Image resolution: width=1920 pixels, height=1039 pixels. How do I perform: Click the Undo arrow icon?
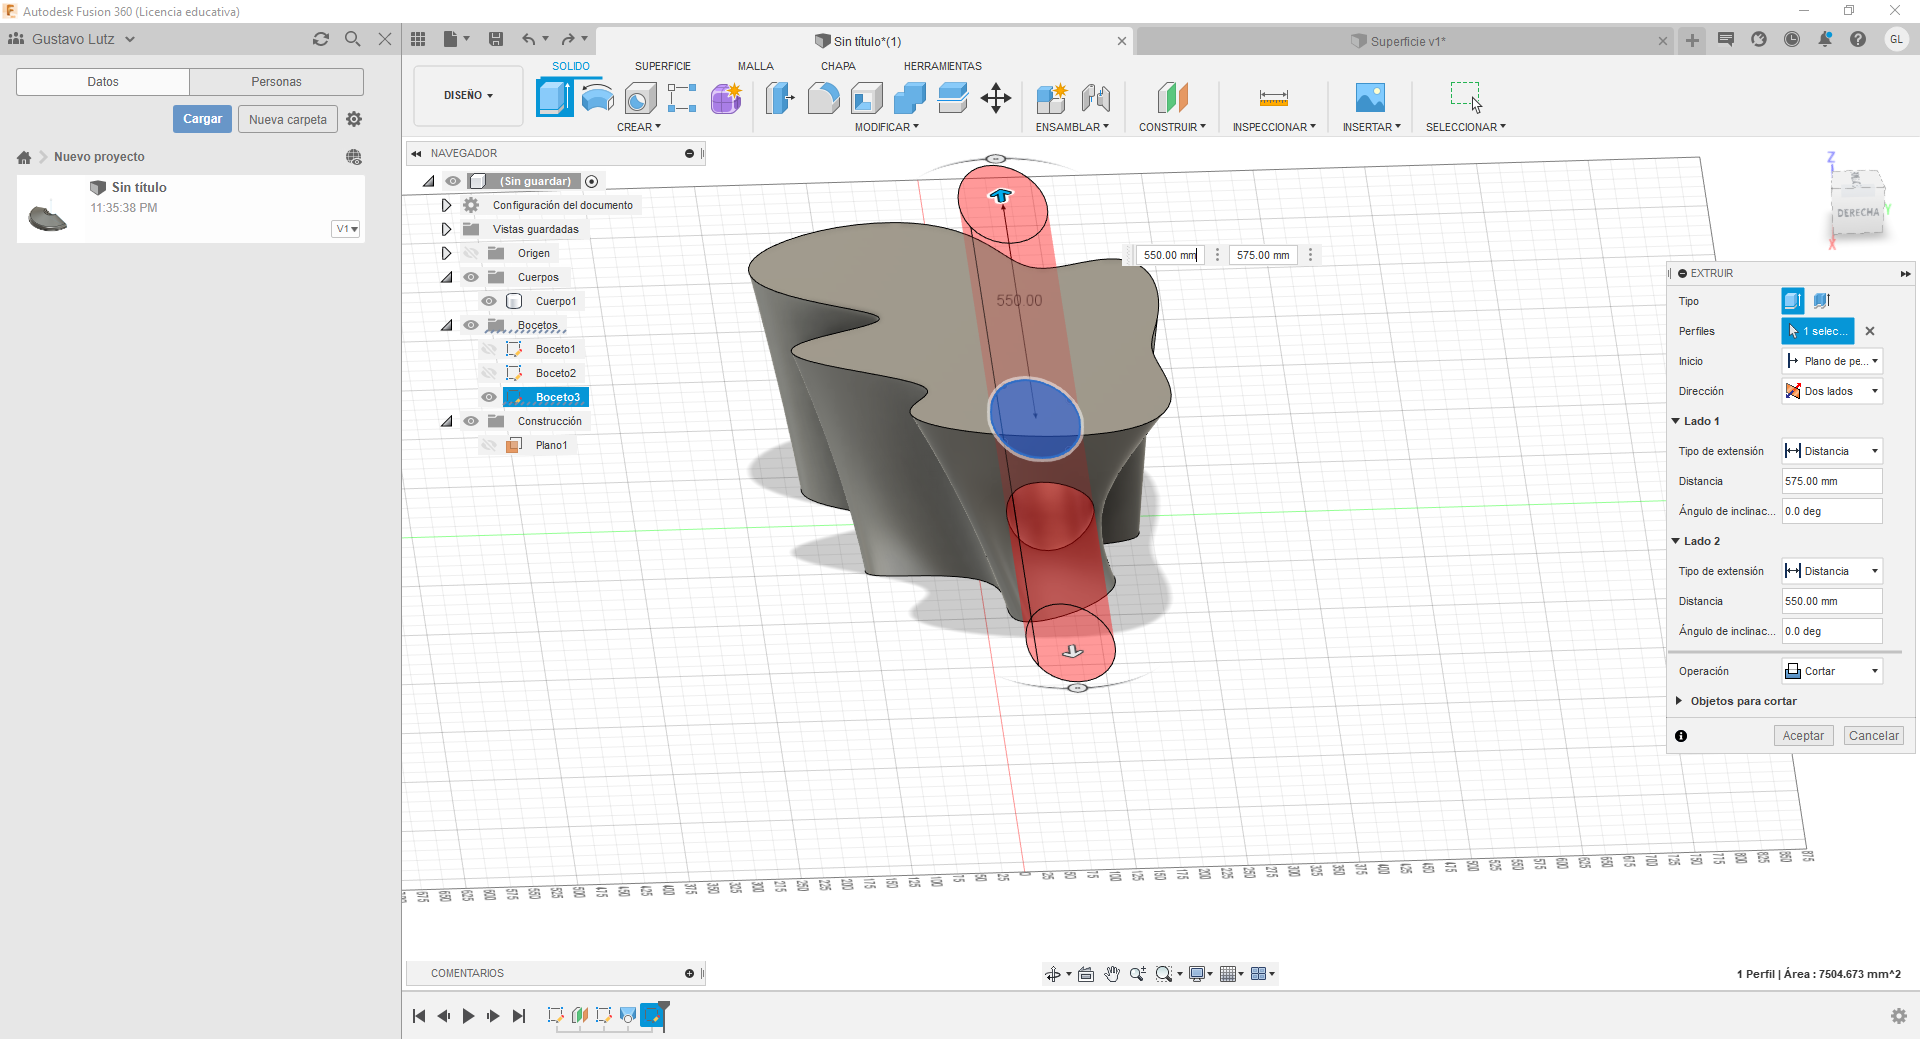pyautogui.click(x=529, y=39)
